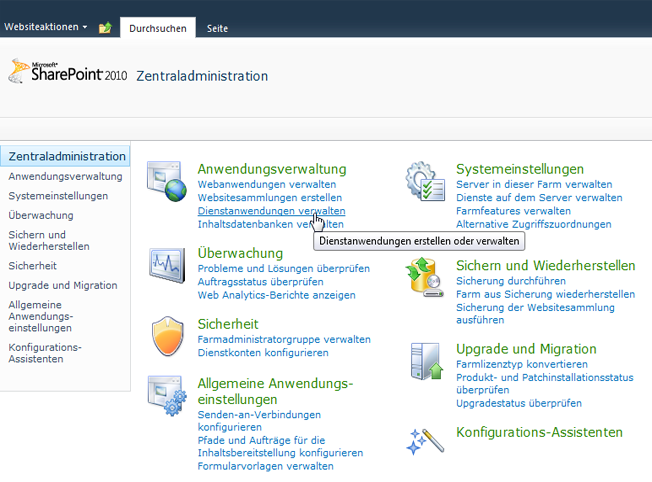The width and height of the screenshot is (652, 482).
Task: Click the SharePoint 2010 logo
Action: (68, 72)
